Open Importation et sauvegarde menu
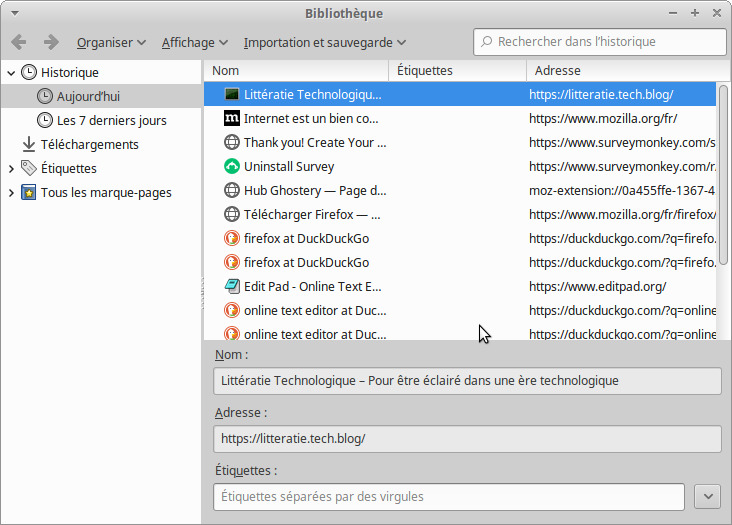The height and width of the screenshot is (525, 732). pyautogui.click(x=324, y=42)
